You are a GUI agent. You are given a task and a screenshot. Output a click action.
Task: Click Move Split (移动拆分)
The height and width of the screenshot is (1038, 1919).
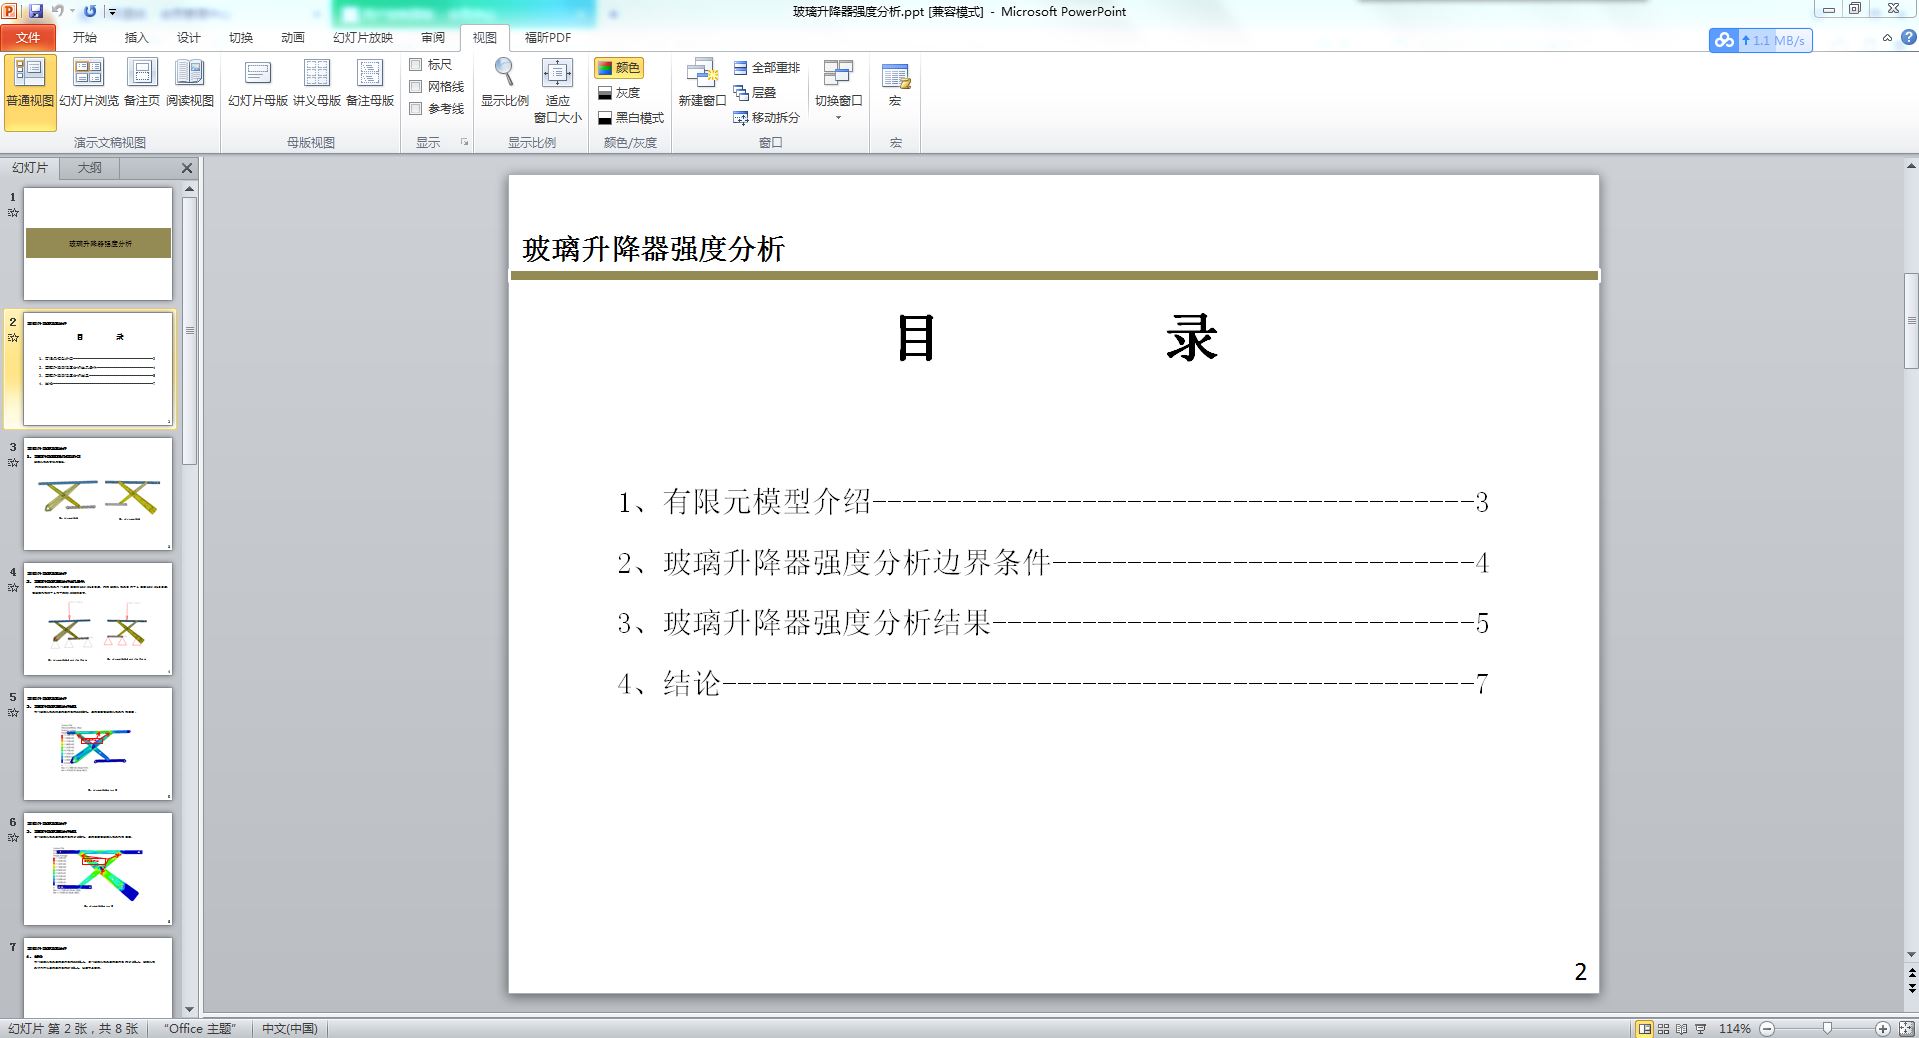[x=767, y=118]
